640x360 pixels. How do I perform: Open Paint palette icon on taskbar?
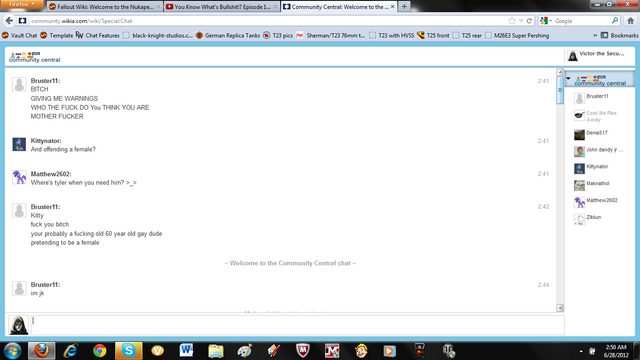point(244,351)
